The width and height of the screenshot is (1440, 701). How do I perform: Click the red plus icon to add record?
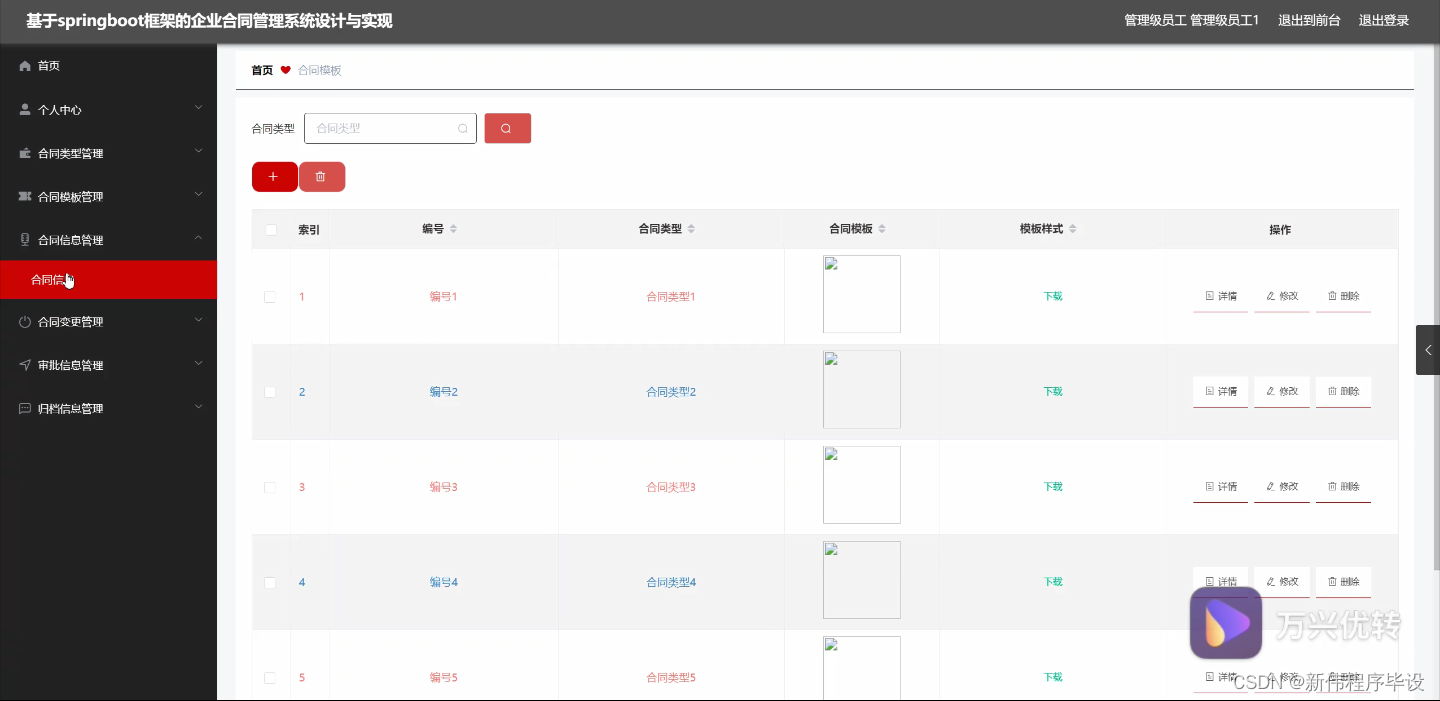click(x=274, y=176)
